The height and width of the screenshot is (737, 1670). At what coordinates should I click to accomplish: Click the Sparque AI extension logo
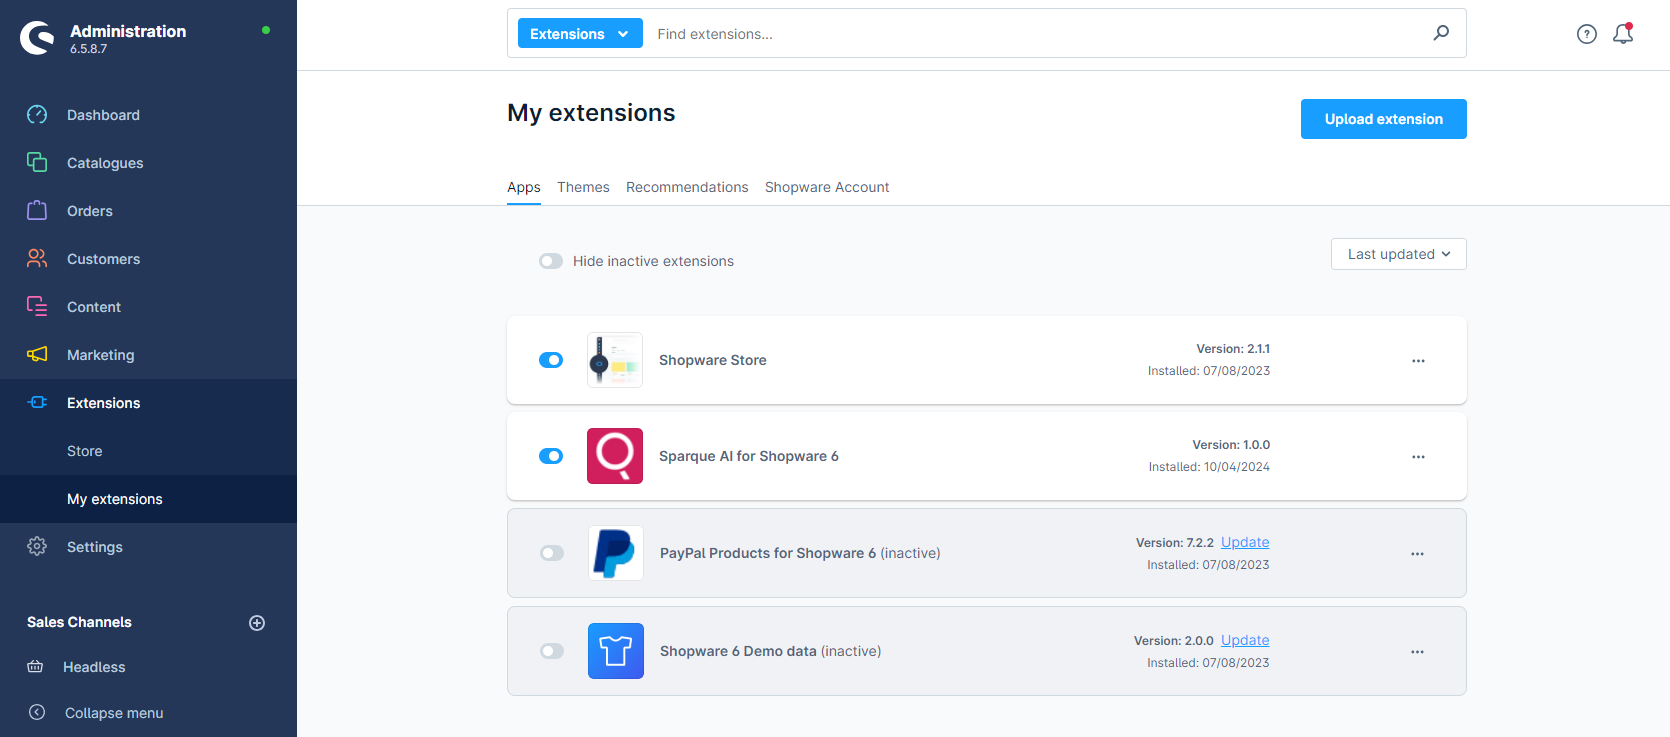[x=615, y=456]
